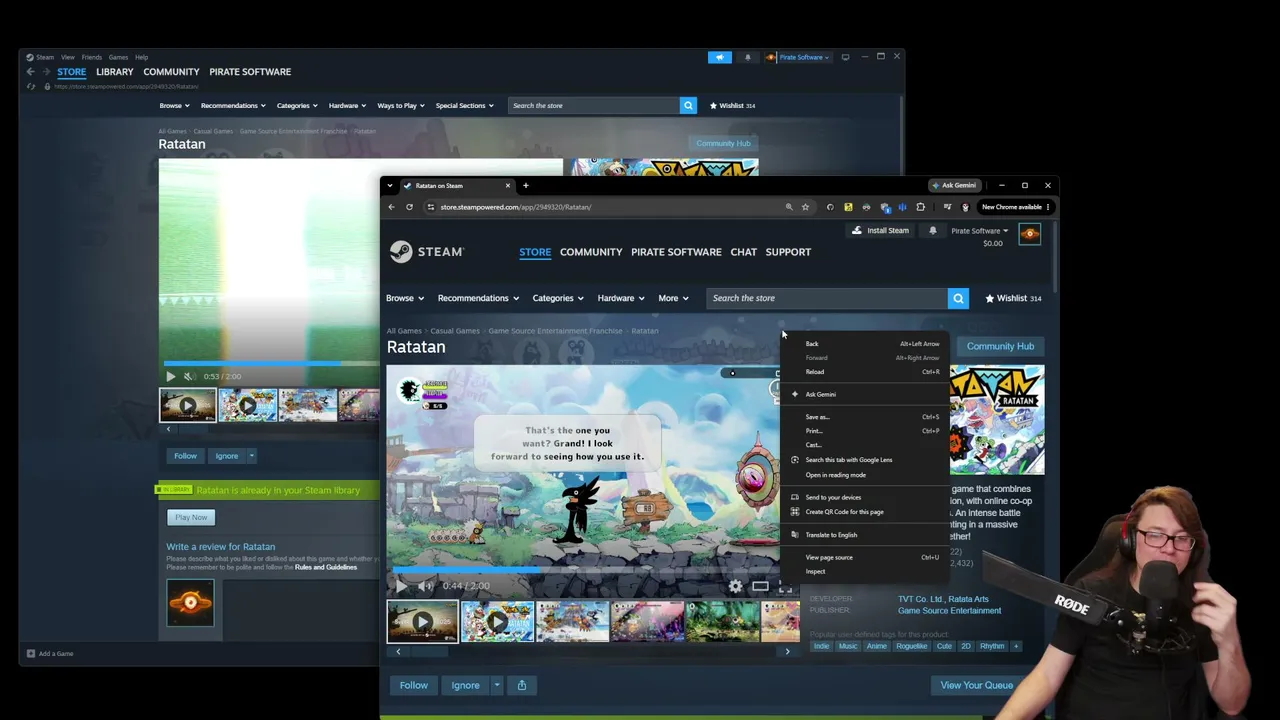Screen dimensions: 1280x720
Task: Click the Wishlist link in browser
Action: click(1014, 298)
